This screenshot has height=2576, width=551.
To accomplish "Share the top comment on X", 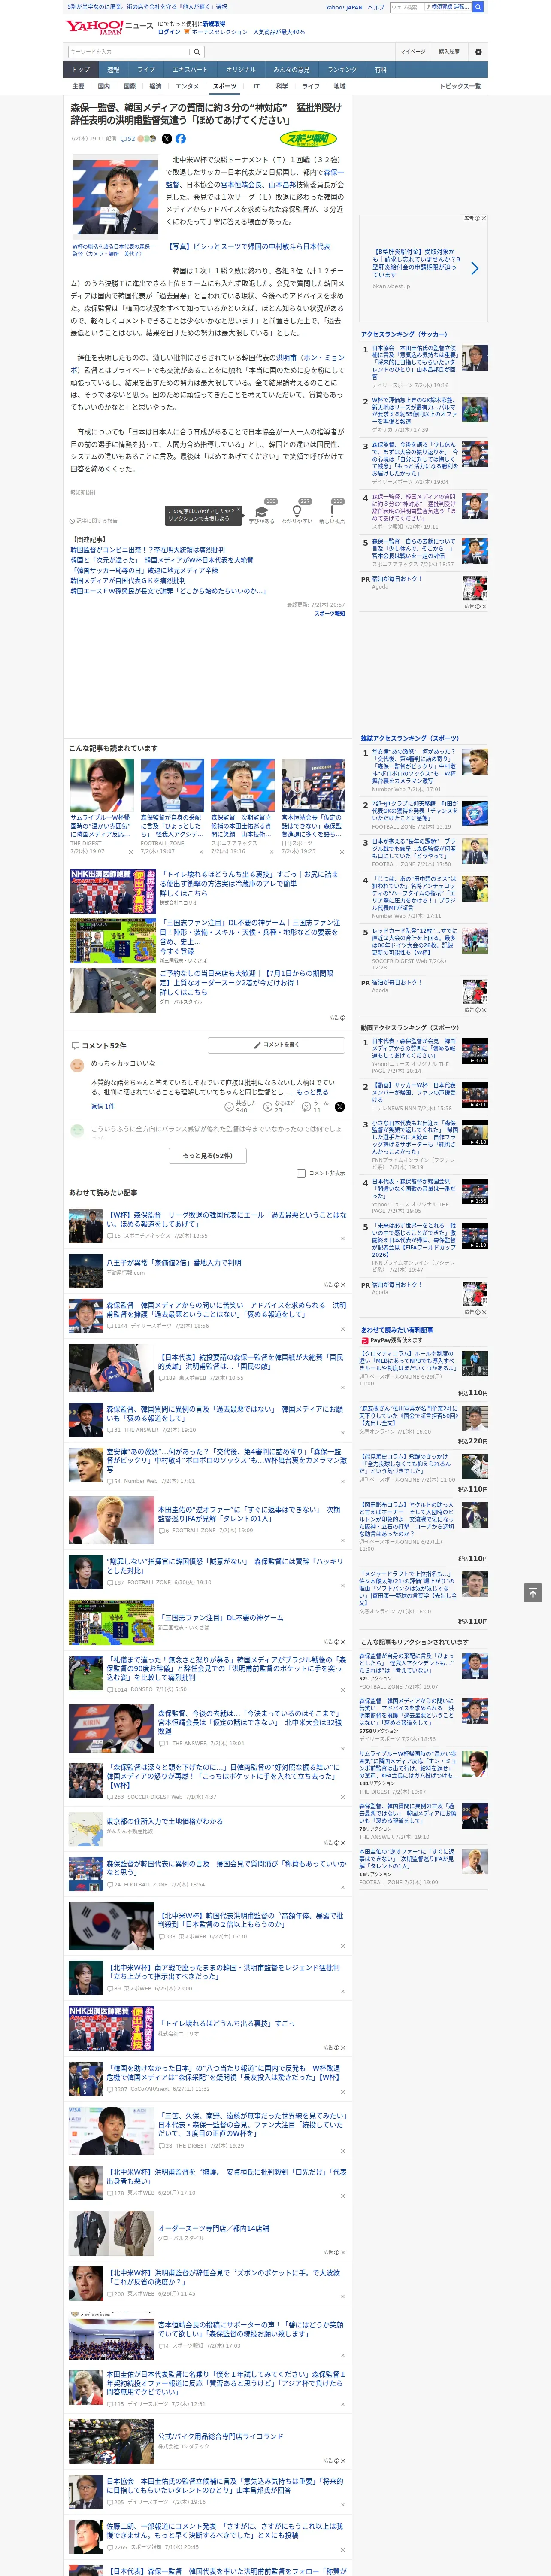I will [x=339, y=1107].
